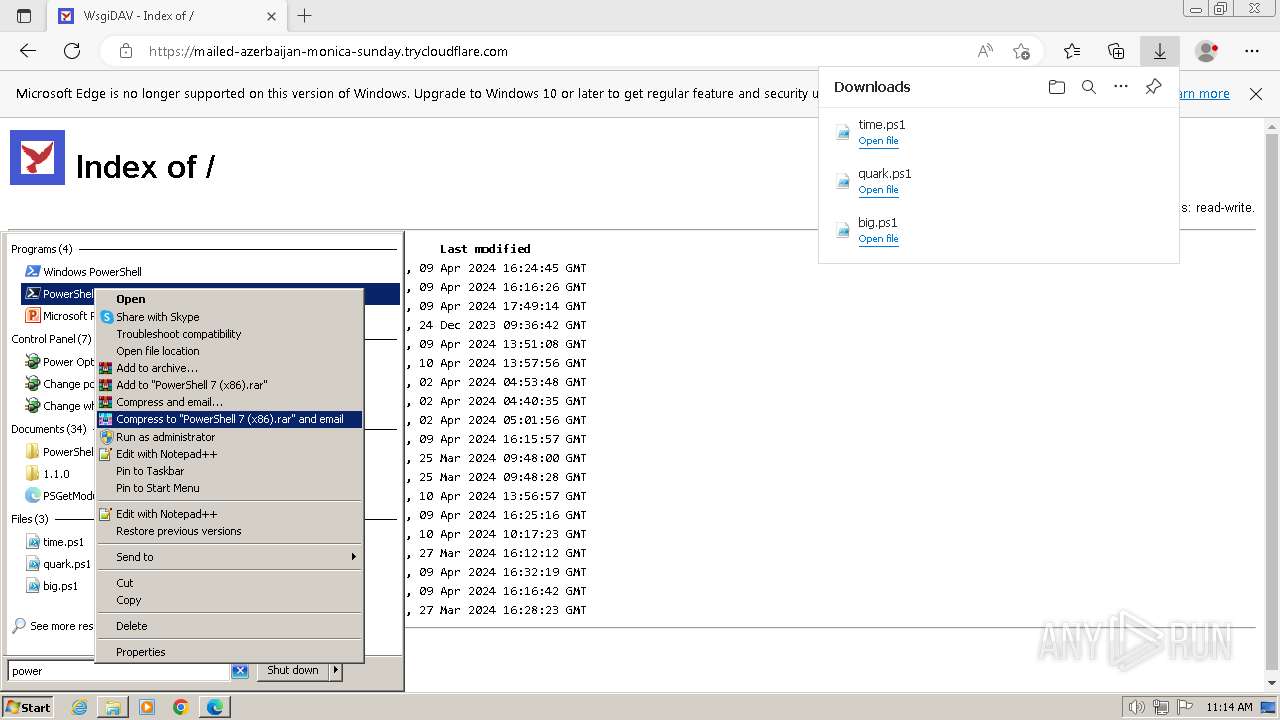Open Properties from context menu

pos(229,652)
